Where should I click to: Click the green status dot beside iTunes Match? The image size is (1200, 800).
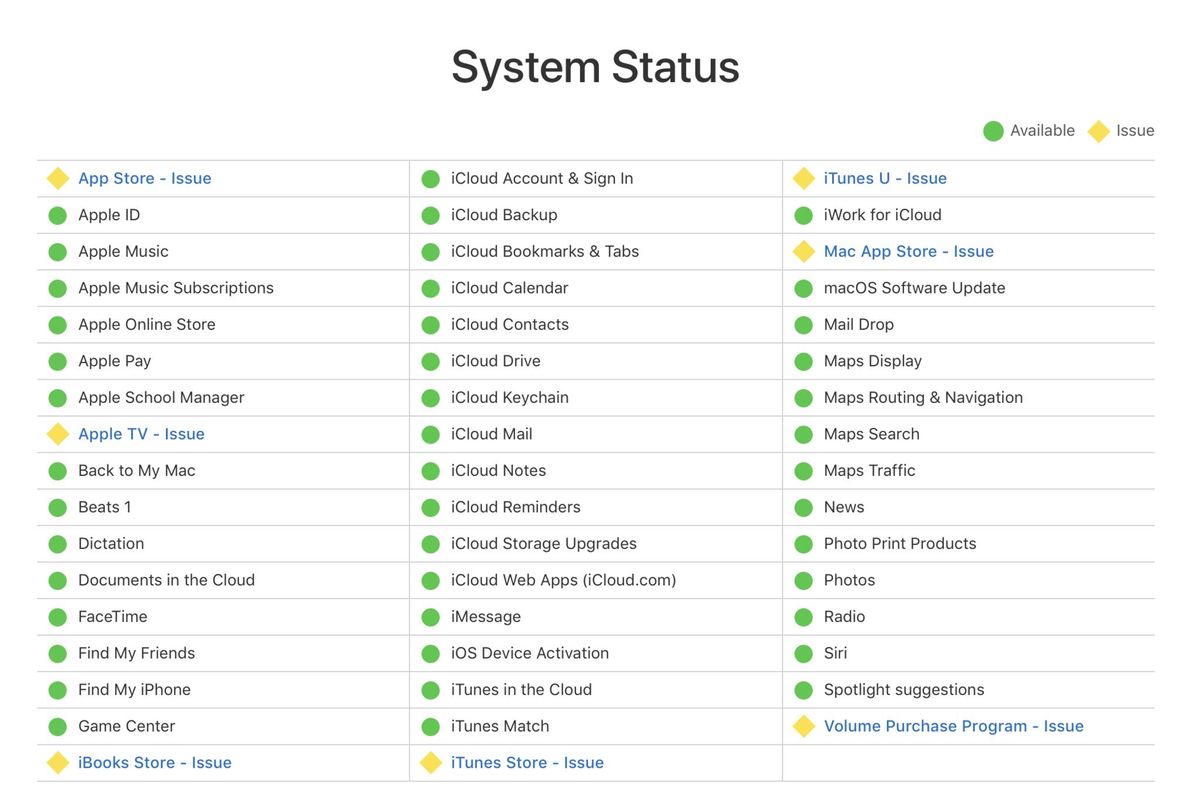click(x=431, y=726)
